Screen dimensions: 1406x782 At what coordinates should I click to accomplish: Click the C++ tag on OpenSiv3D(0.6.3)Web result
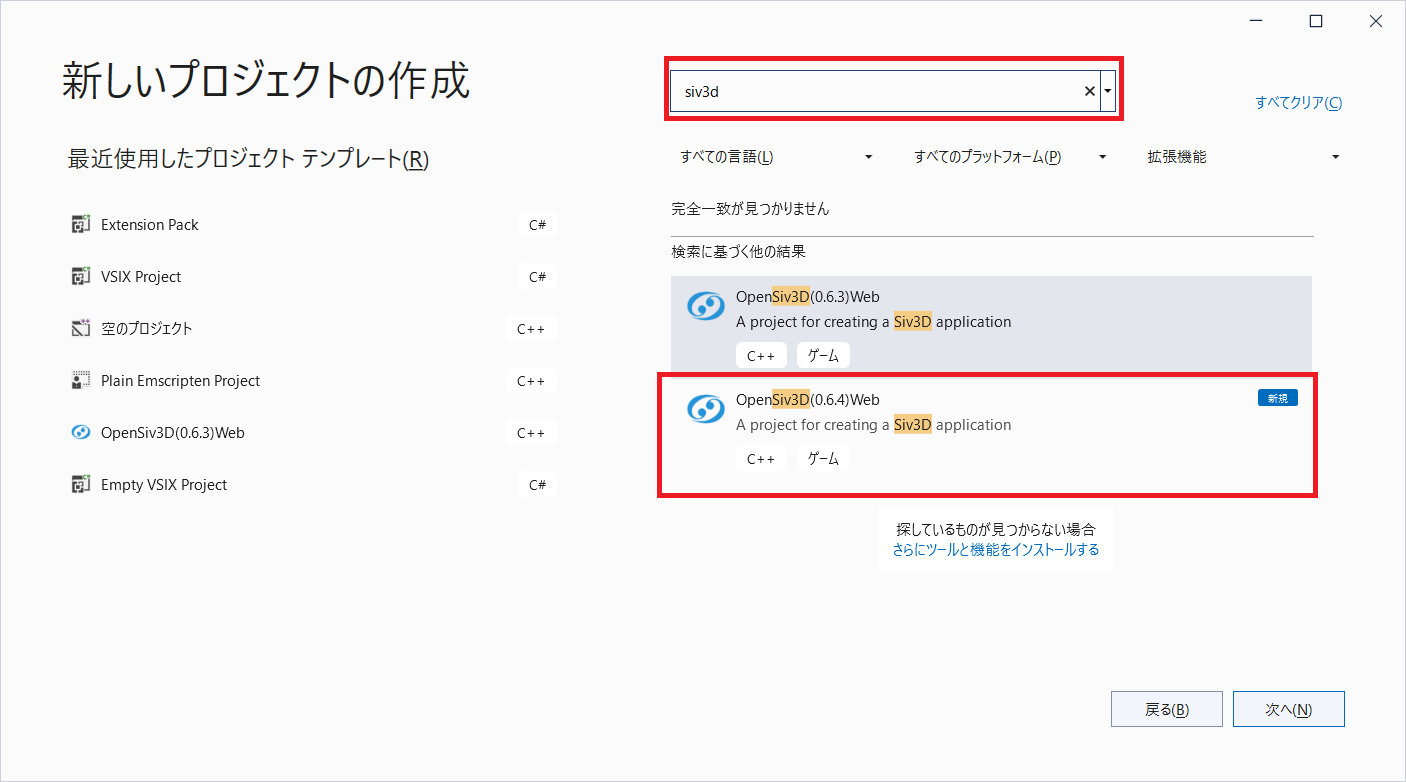tap(761, 355)
